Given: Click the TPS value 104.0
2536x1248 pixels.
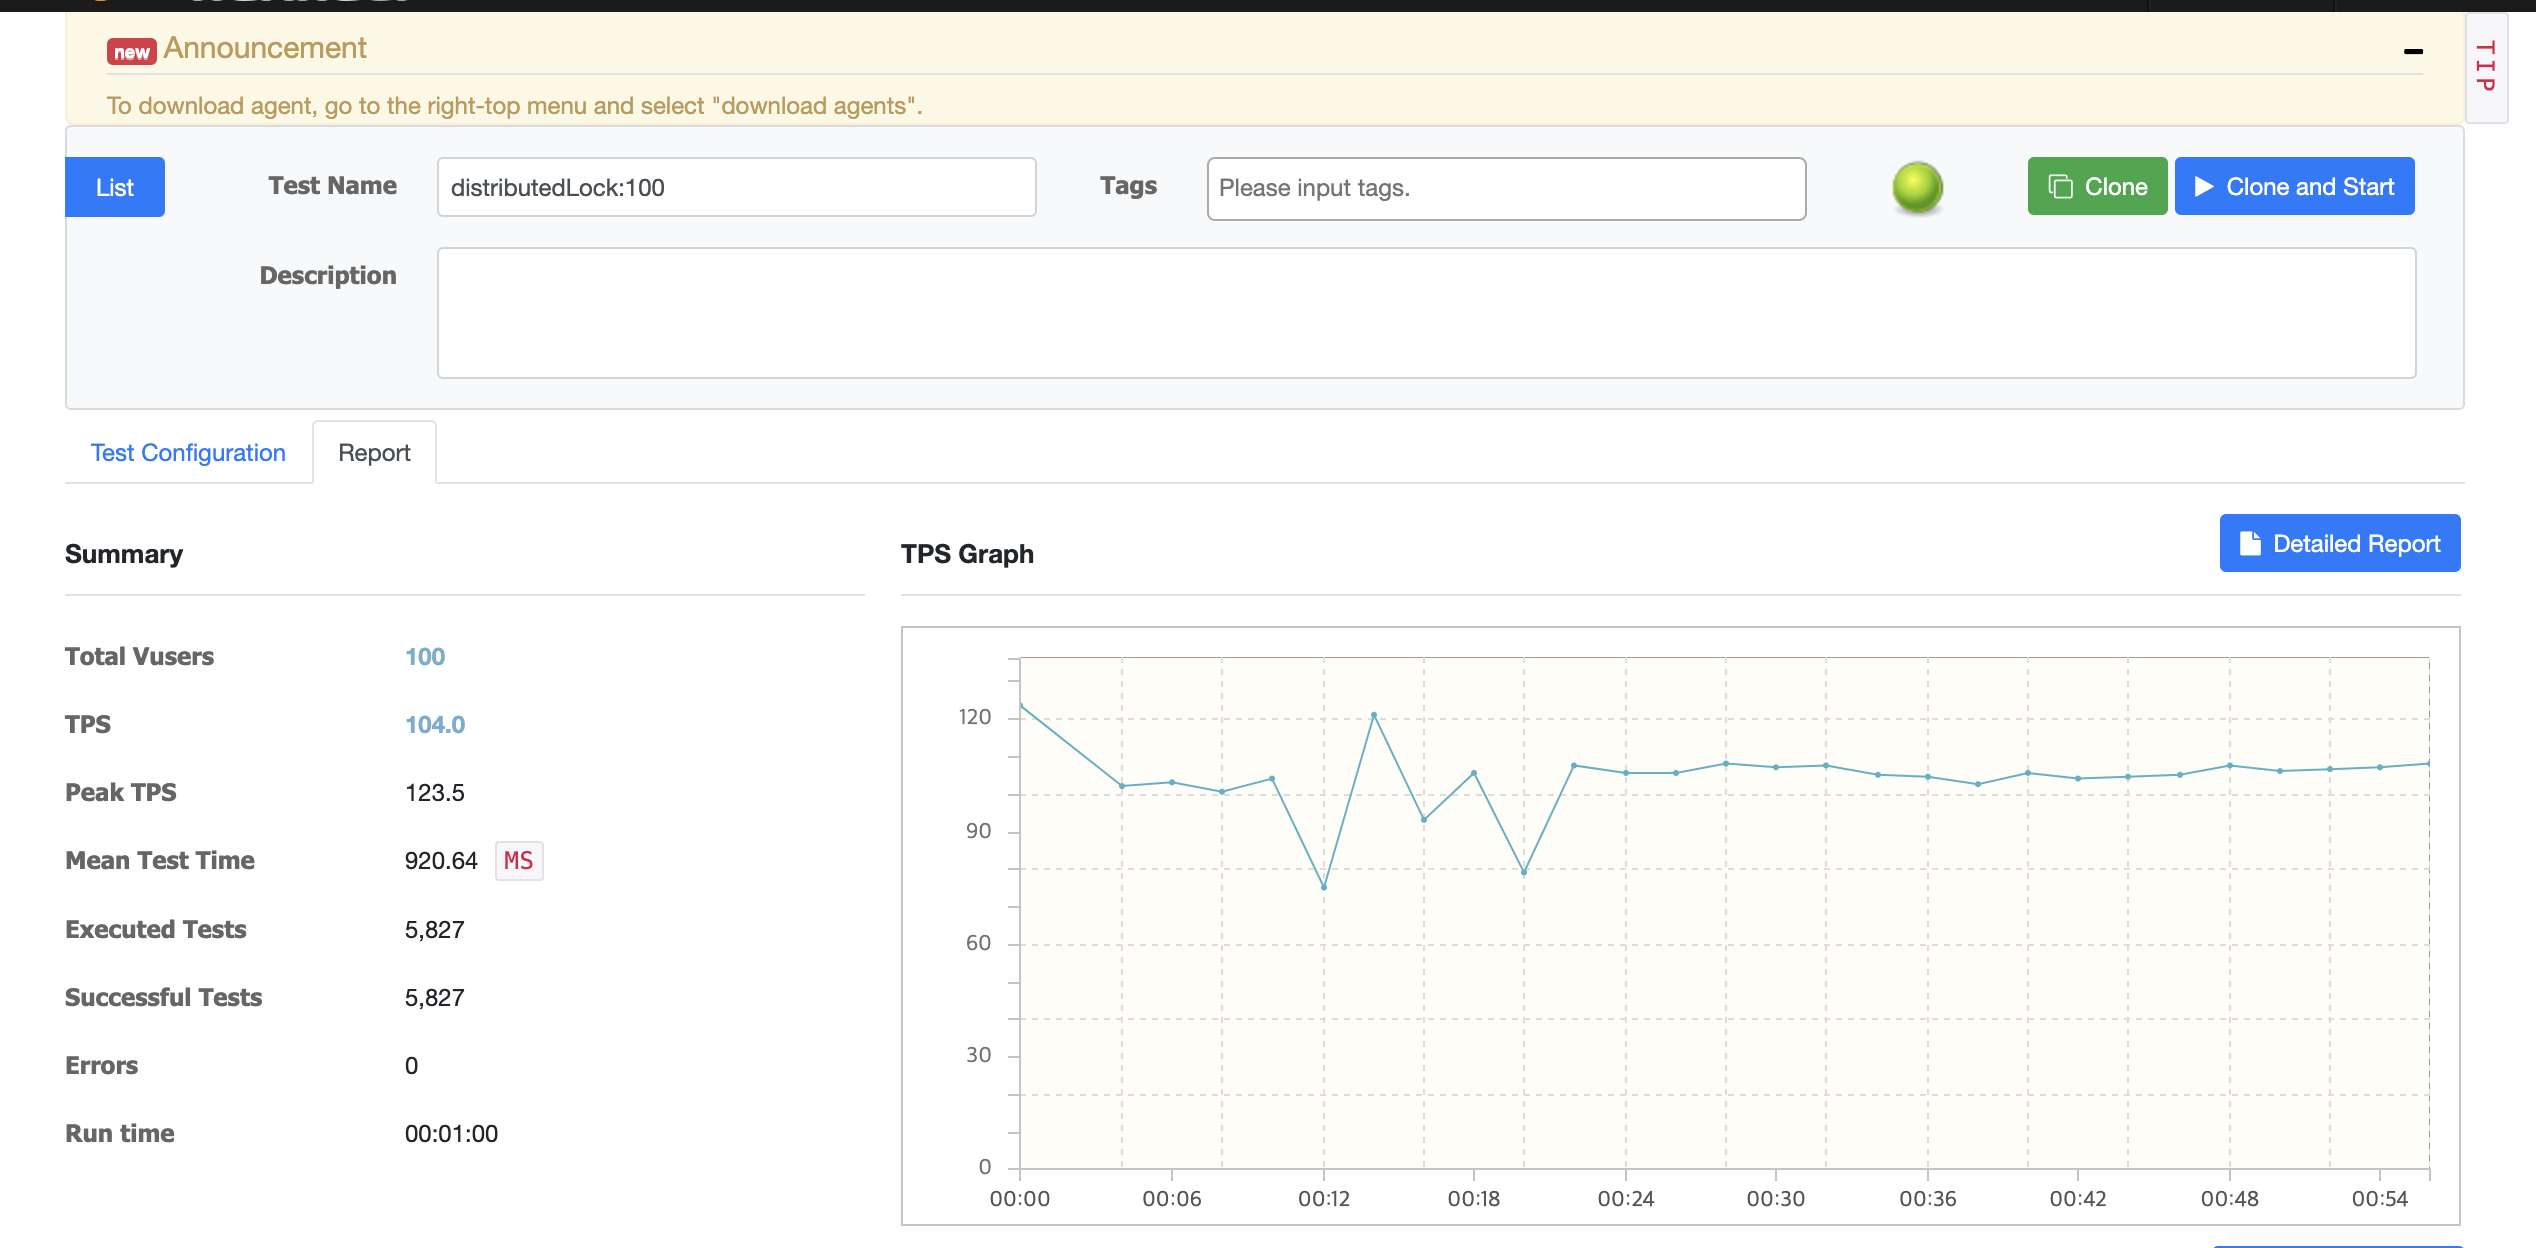Looking at the screenshot, I should pos(434,725).
